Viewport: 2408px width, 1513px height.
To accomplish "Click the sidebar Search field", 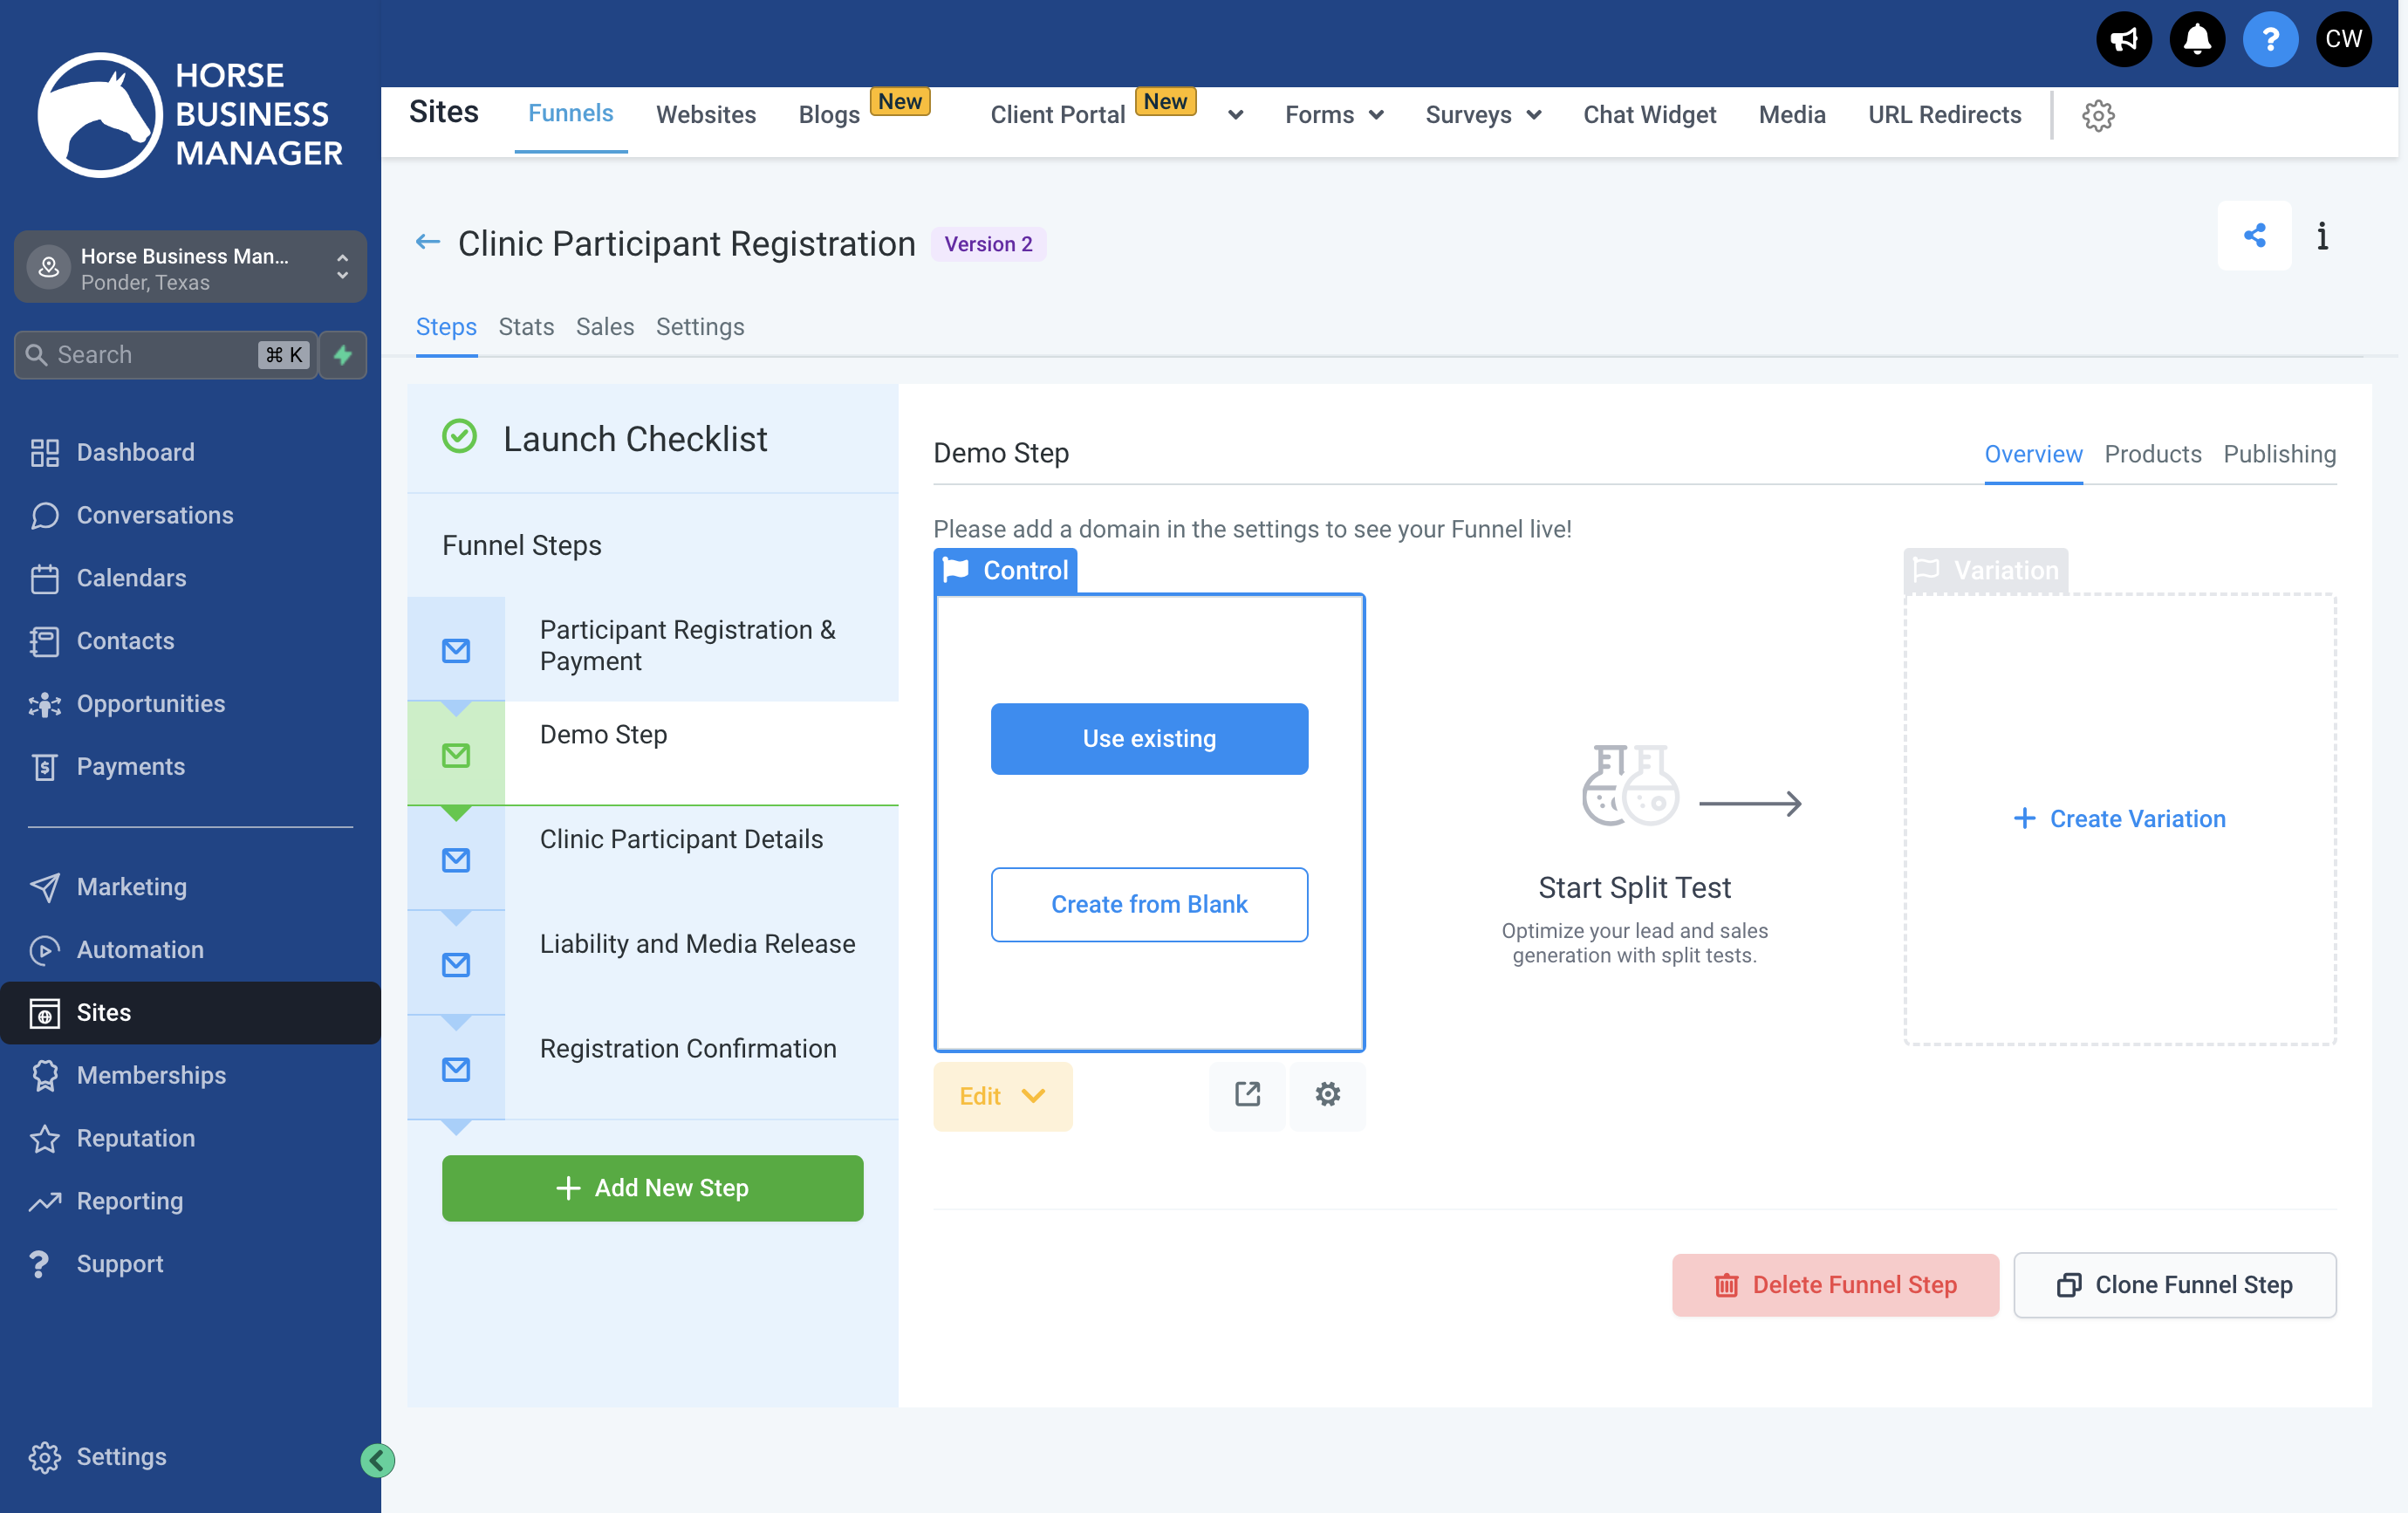I will [x=165, y=355].
